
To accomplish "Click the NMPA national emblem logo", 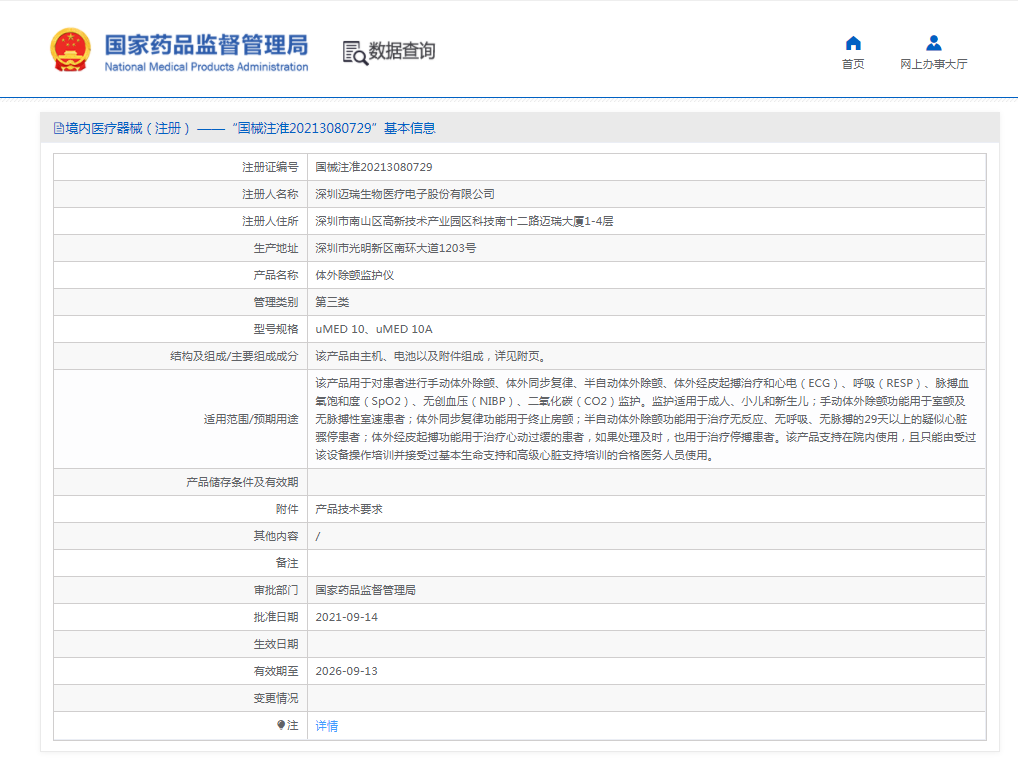I will 68,48.
